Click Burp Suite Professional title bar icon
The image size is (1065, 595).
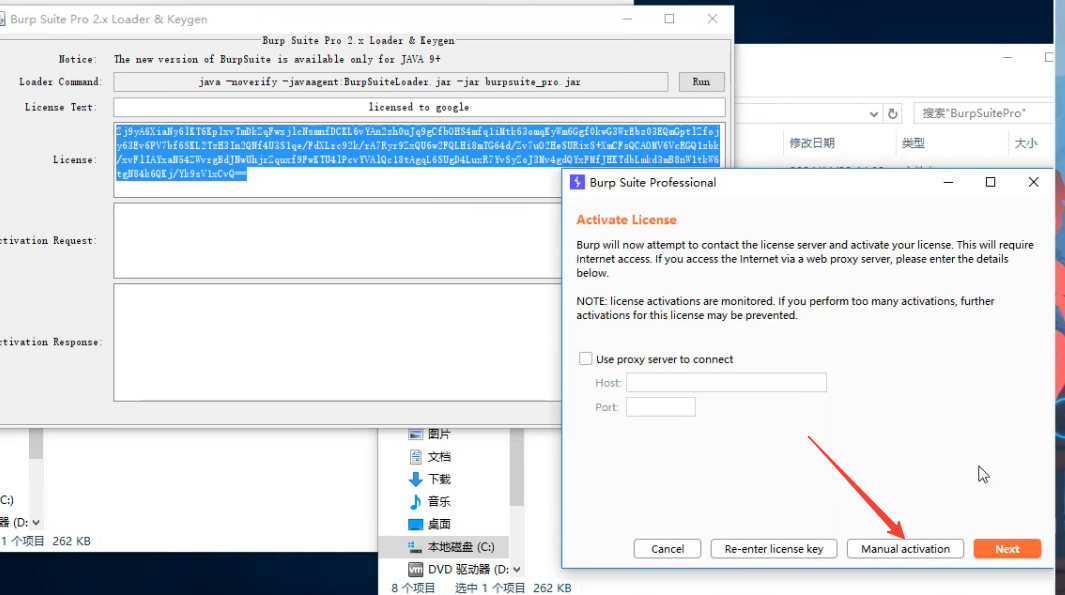tap(577, 182)
